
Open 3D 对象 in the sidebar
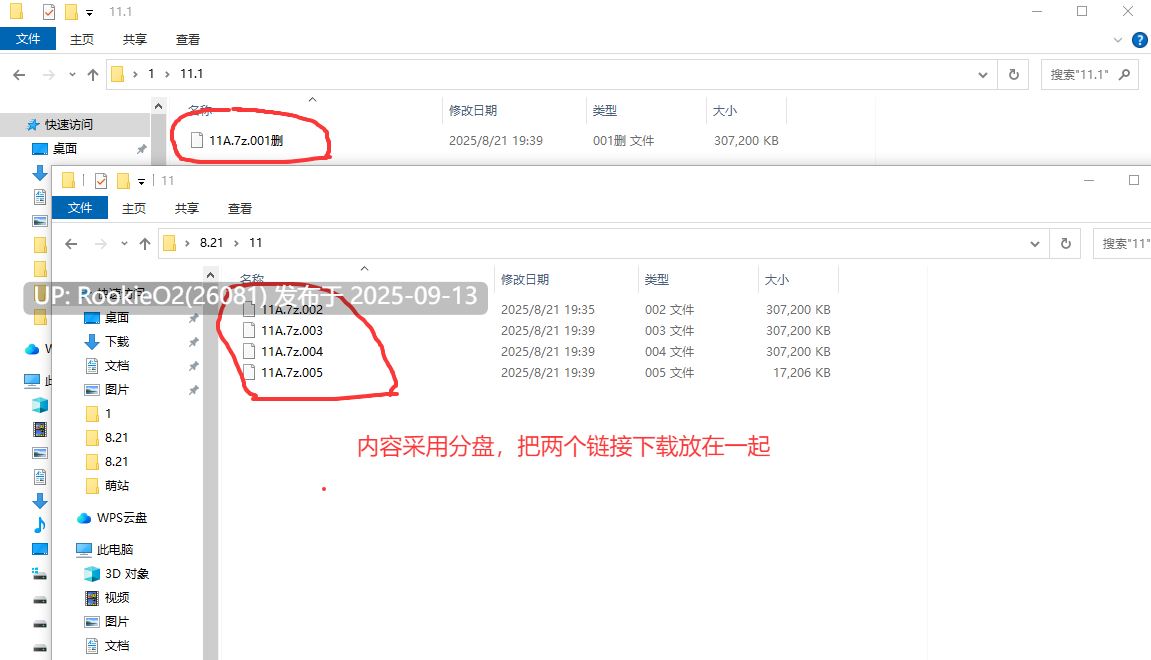[127, 573]
